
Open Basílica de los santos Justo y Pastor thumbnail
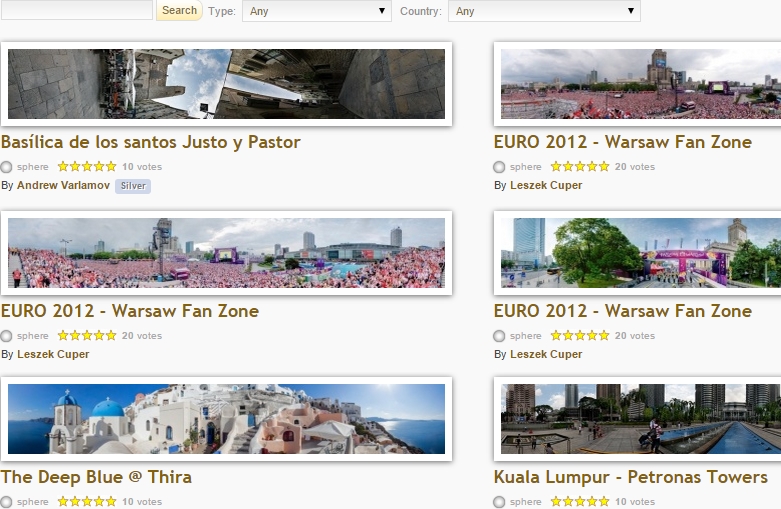tap(227, 84)
